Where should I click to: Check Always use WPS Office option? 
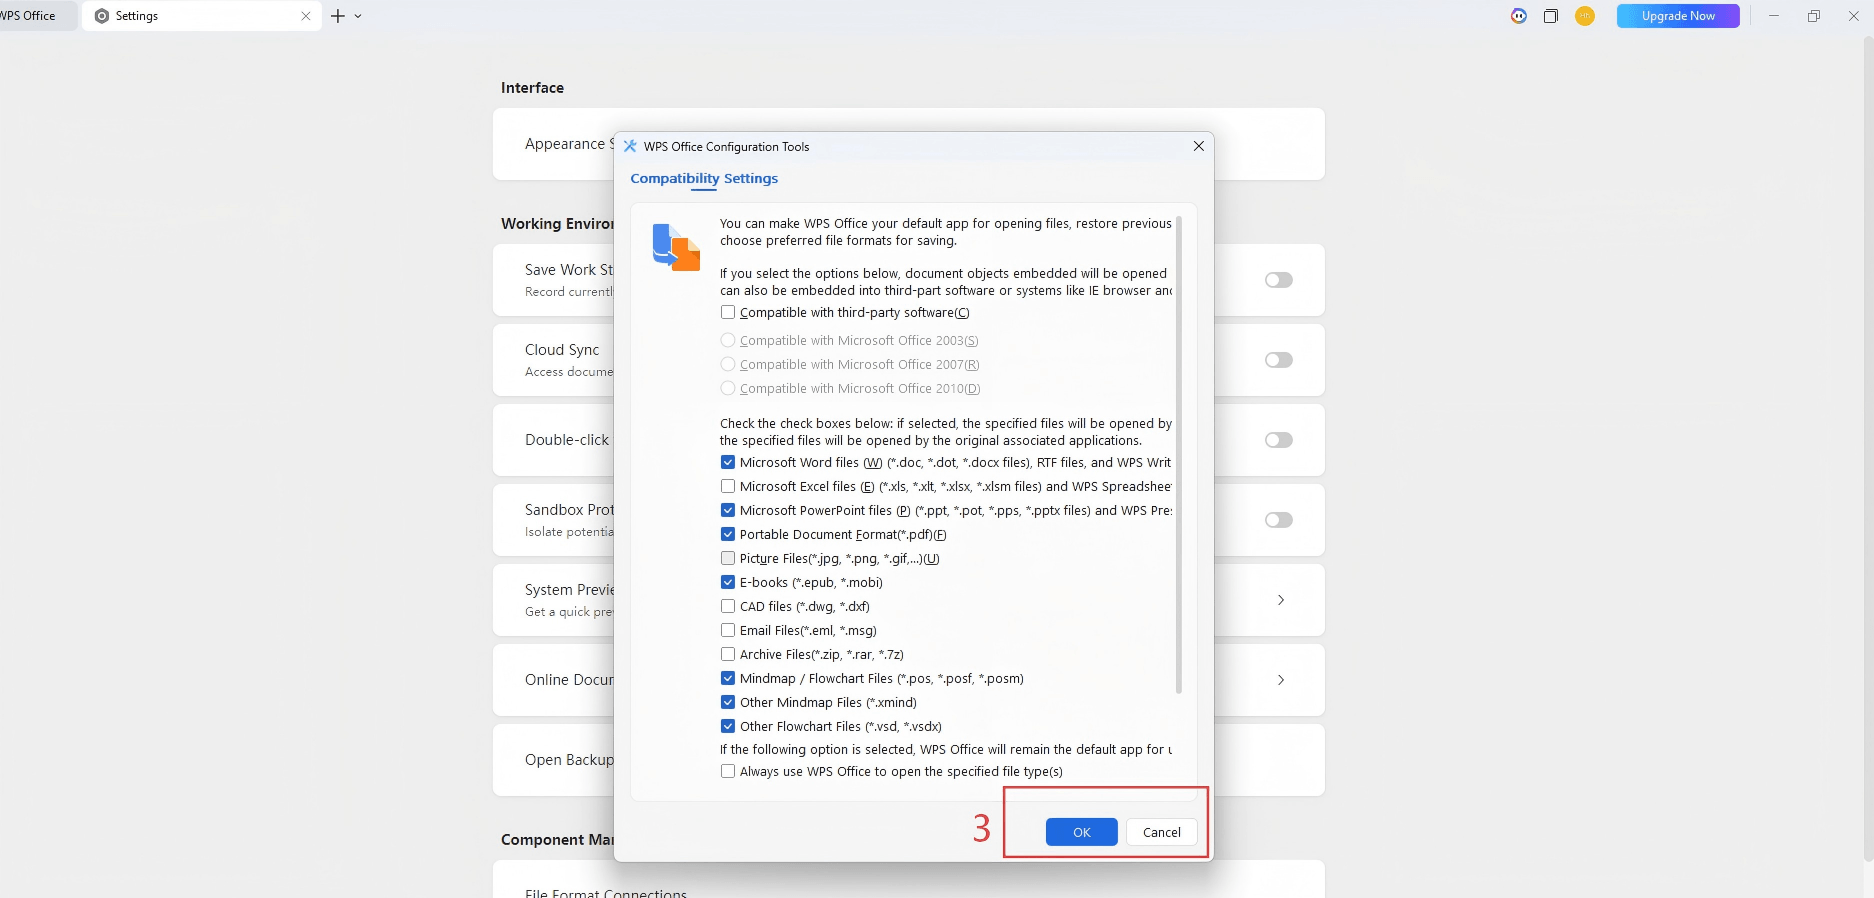(x=728, y=772)
